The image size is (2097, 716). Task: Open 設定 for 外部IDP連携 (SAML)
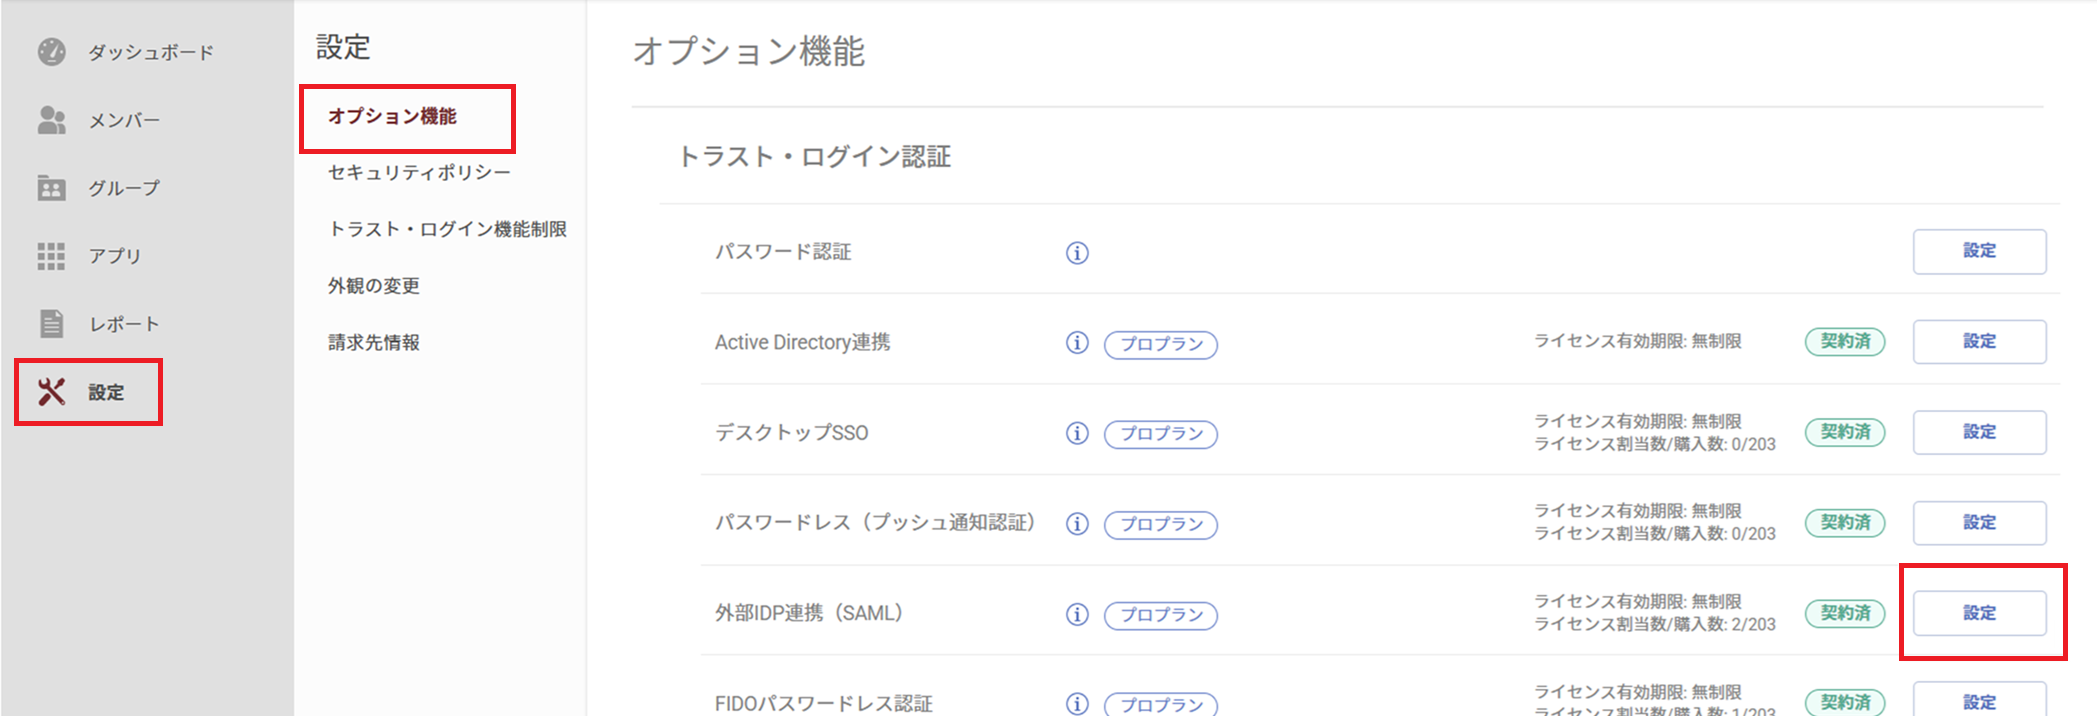pyautogui.click(x=1979, y=613)
